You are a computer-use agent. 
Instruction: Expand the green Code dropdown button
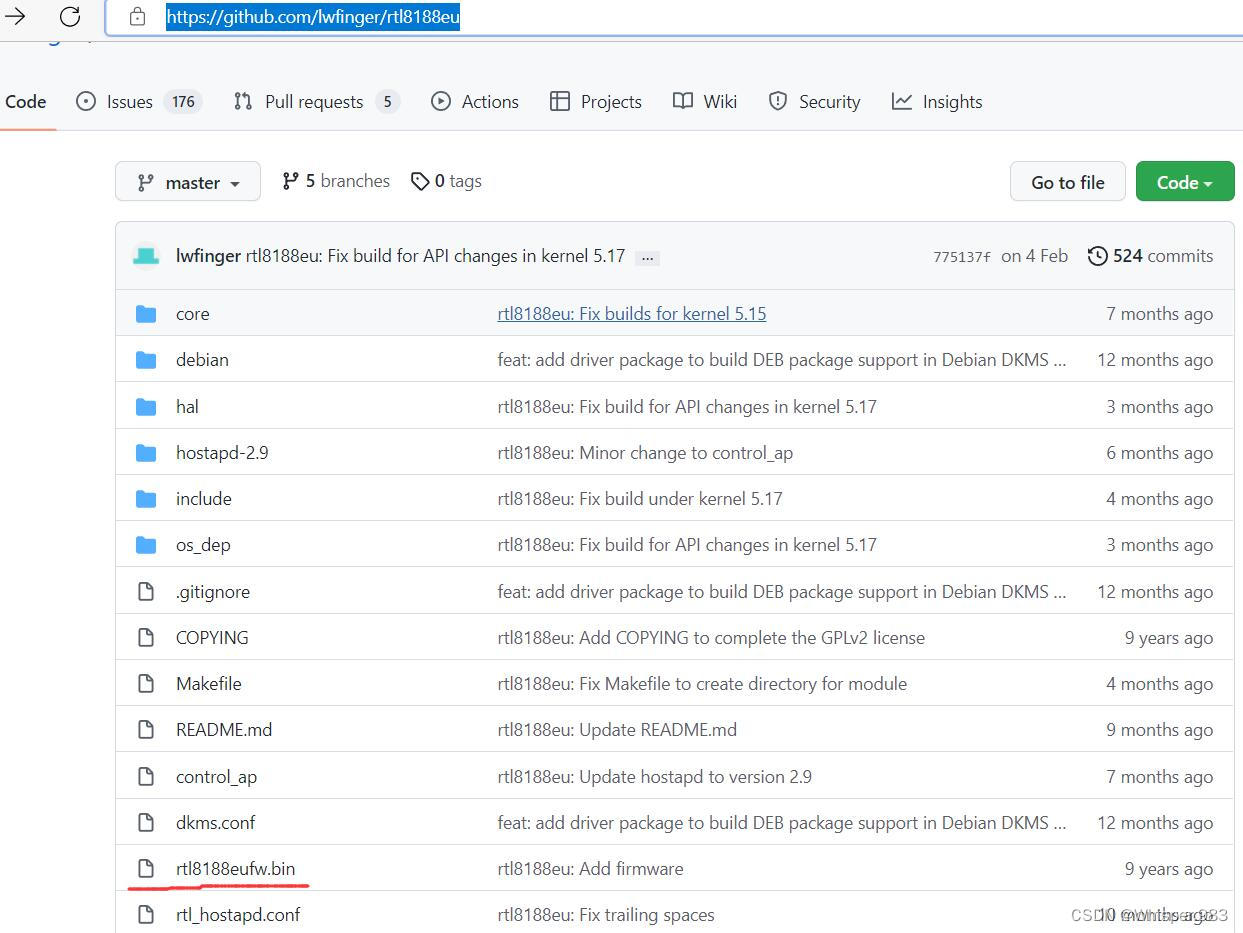(1185, 182)
